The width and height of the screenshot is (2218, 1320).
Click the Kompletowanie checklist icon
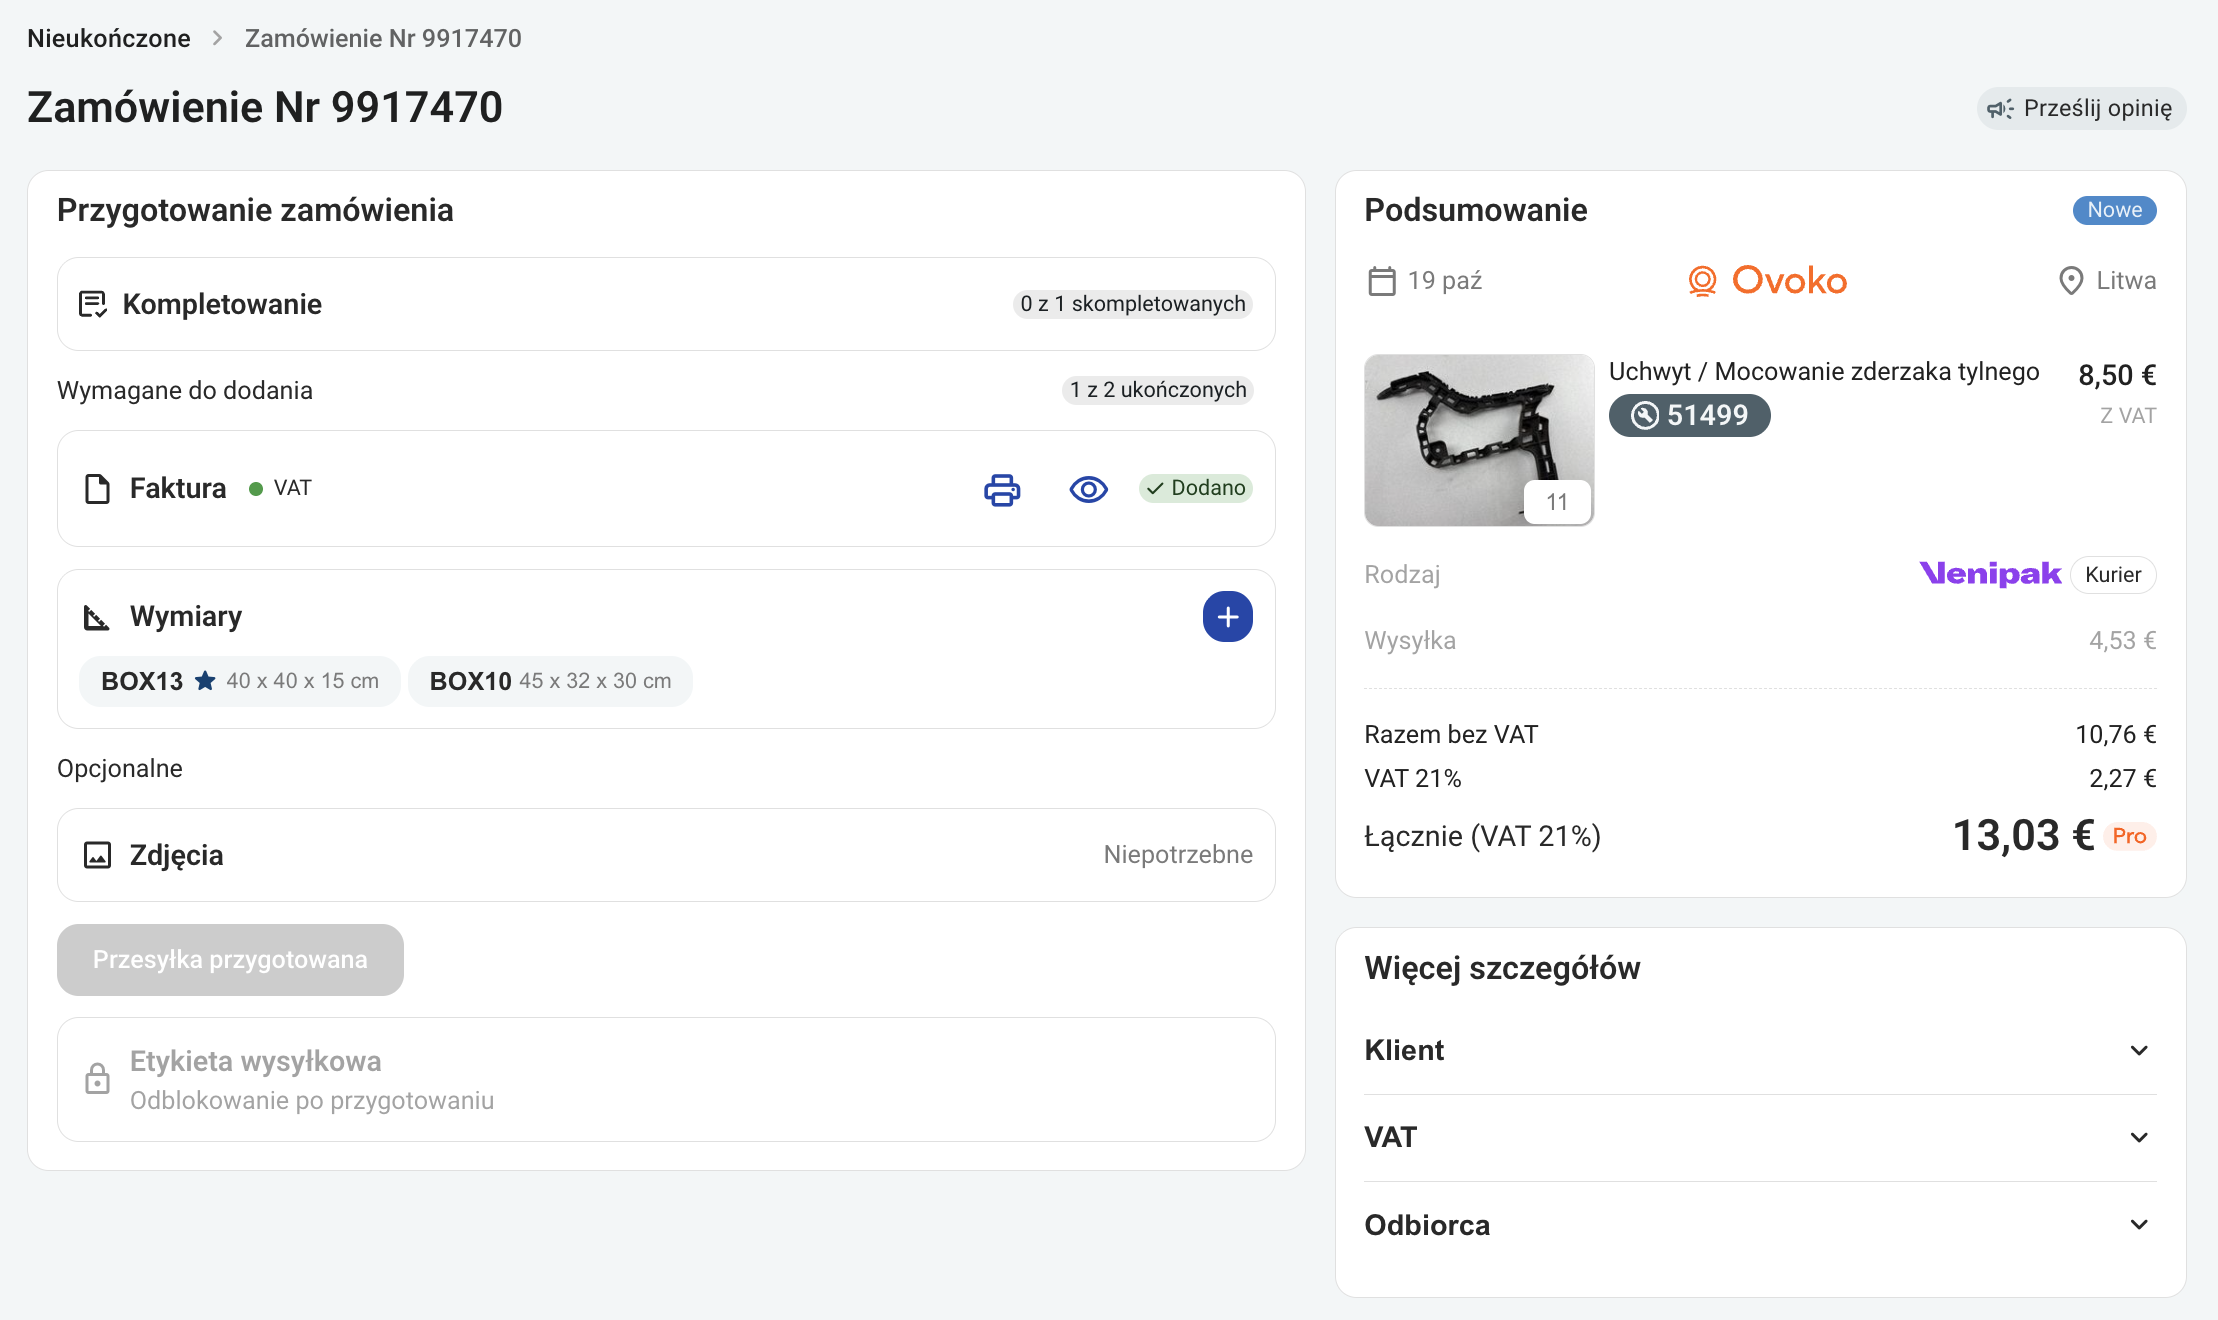[93, 304]
